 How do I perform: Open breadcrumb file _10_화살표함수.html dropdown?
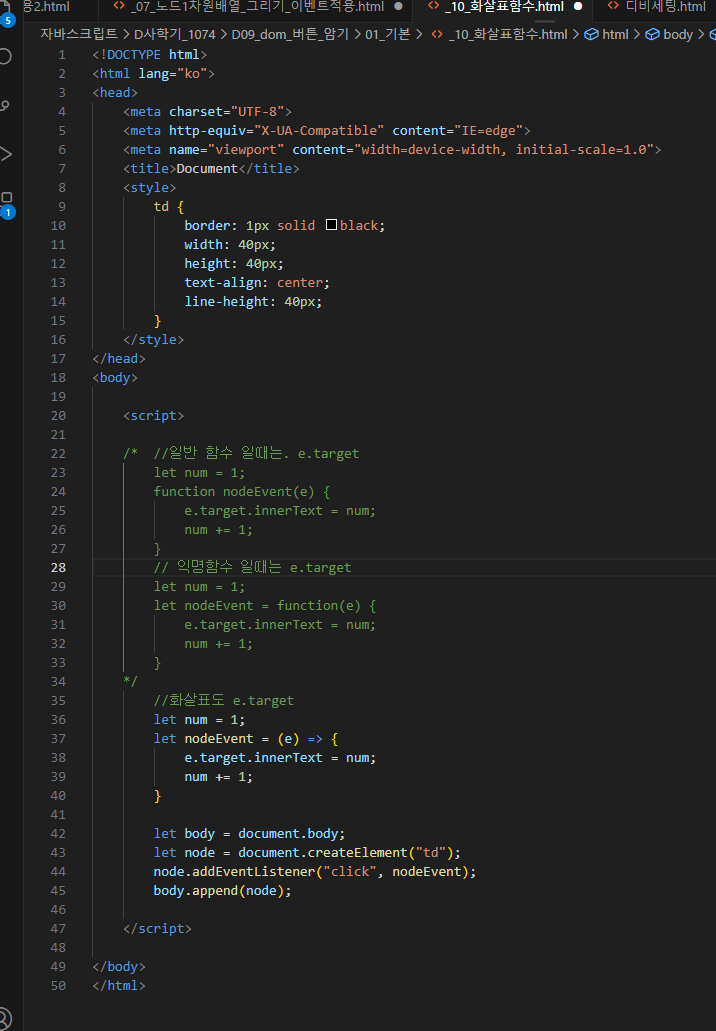pos(508,34)
